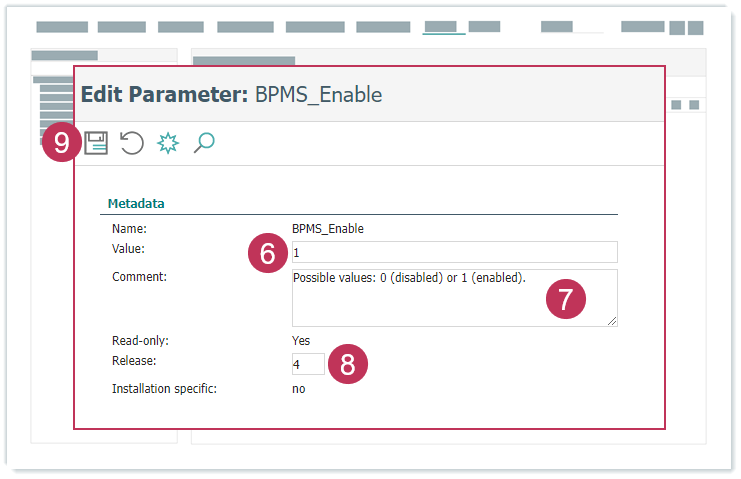Click the BPMS_Enable name value text

coord(327,229)
